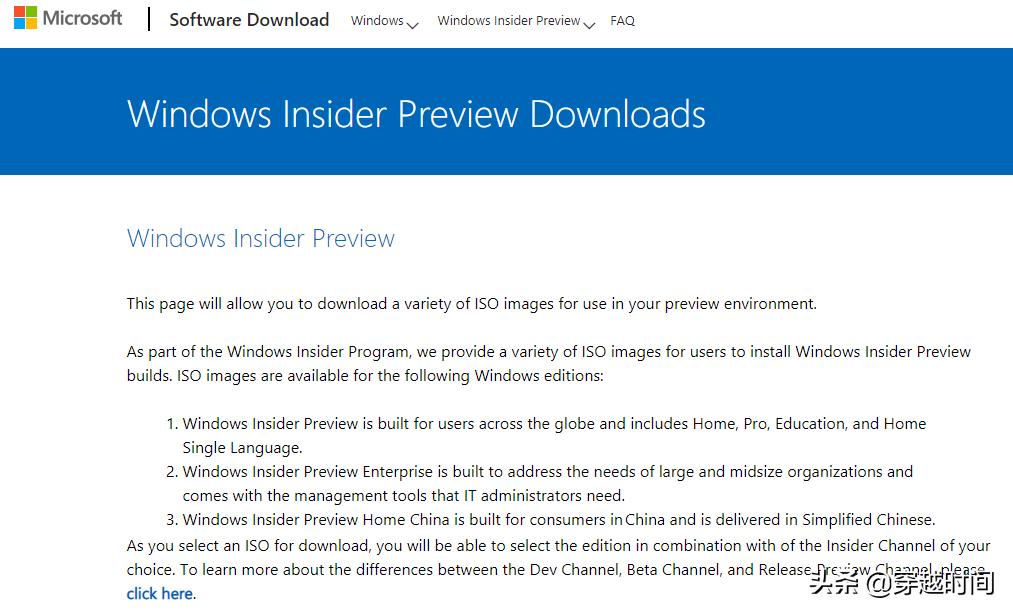
Task: Click the Windows Insider Preview section heading
Action: click(260, 238)
